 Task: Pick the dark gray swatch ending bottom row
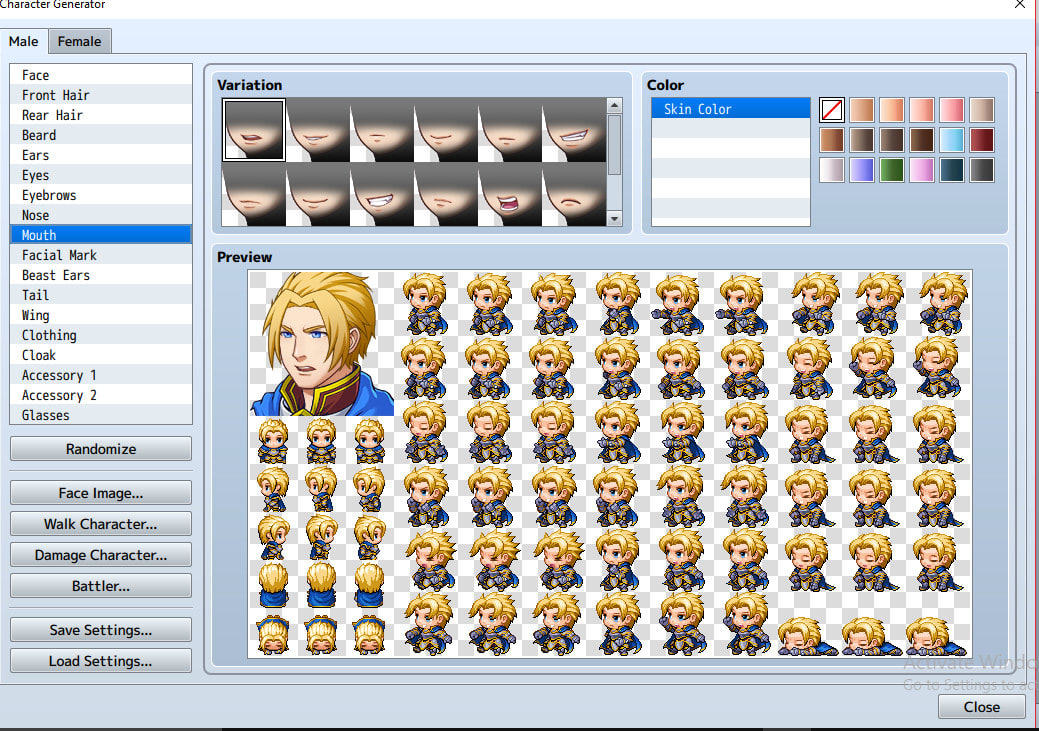pyautogui.click(x=981, y=170)
